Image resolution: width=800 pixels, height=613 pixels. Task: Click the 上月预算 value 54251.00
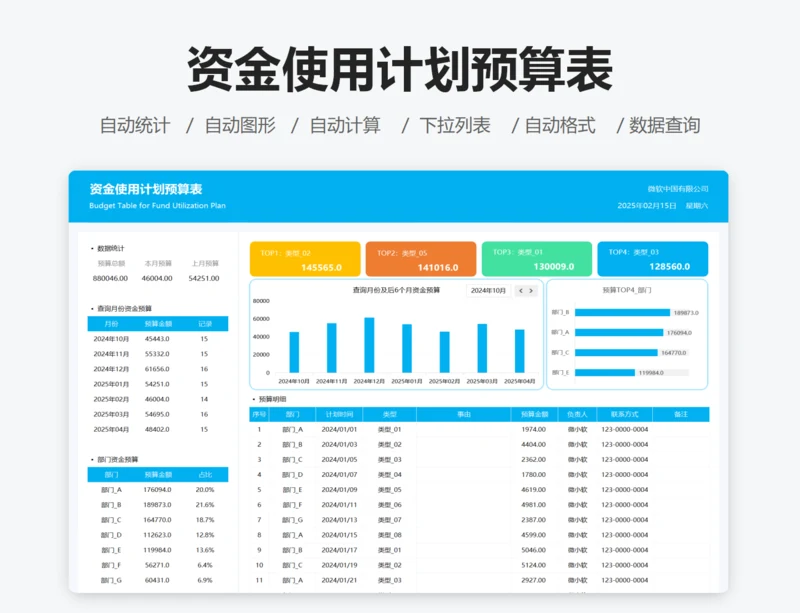[204, 278]
